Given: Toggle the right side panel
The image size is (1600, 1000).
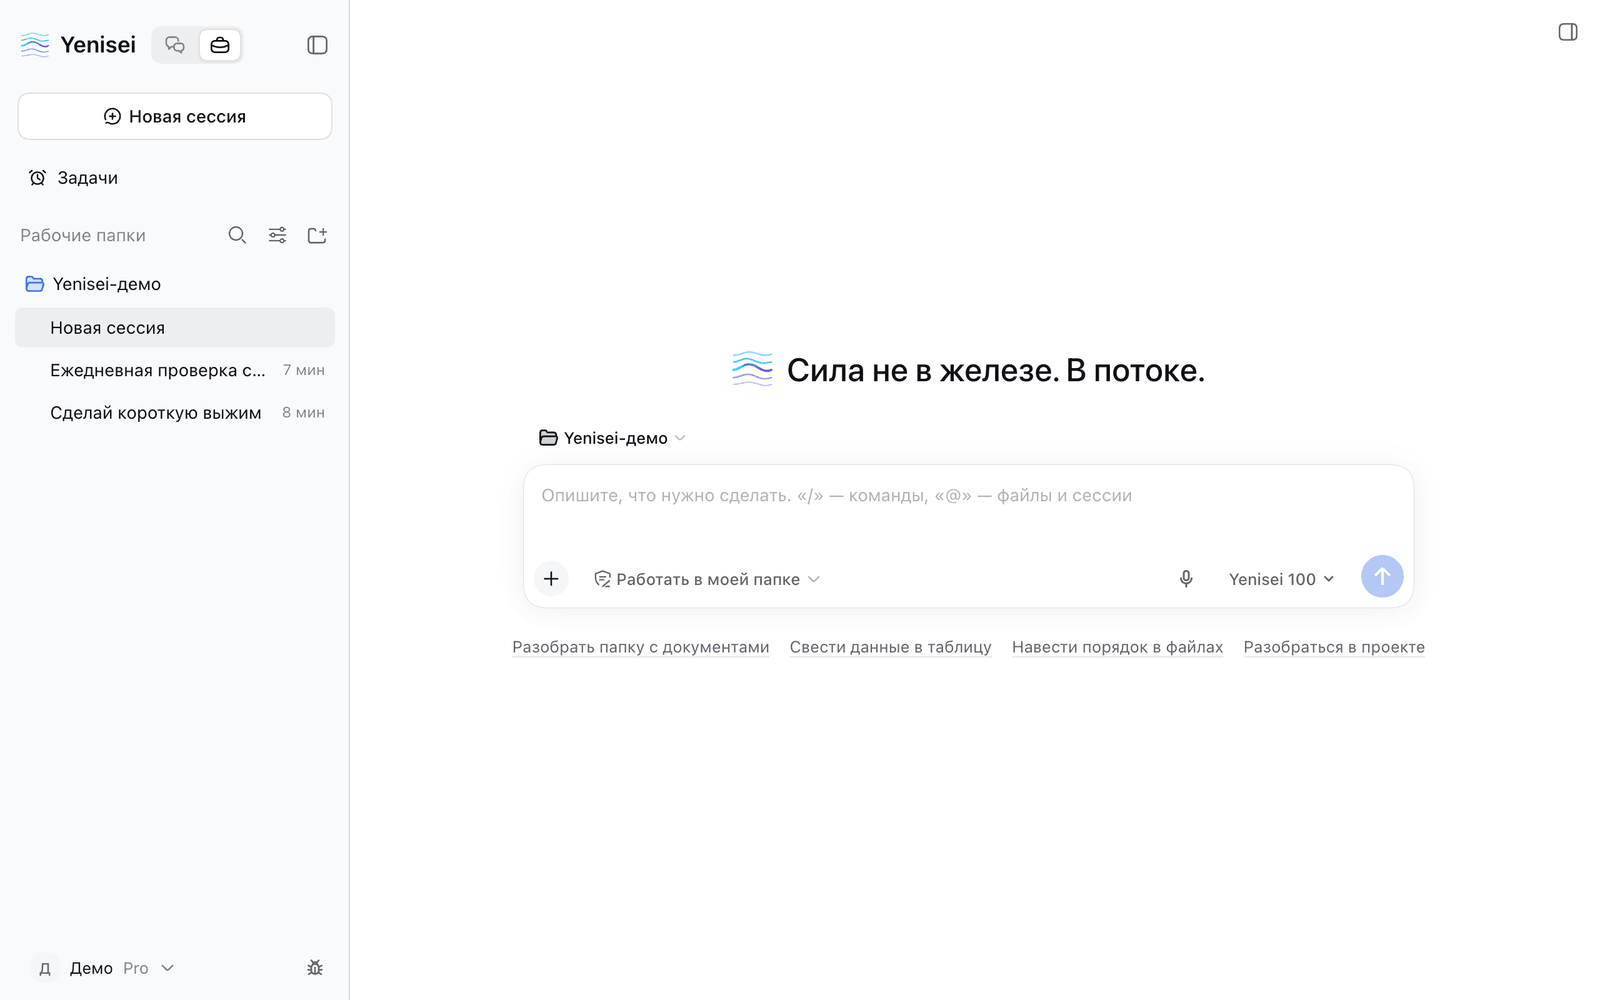Looking at the screenshot, I should (1568, 32).
